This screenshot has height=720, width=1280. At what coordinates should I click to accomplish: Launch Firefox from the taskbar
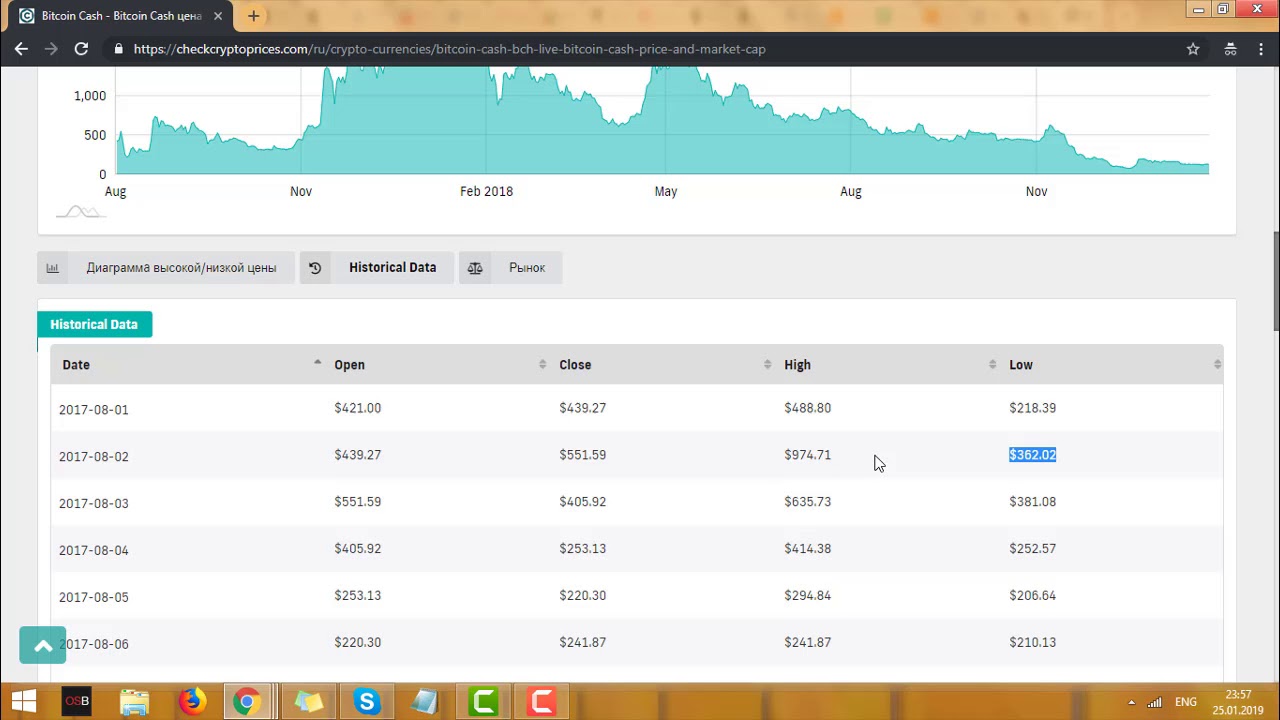(x=192, y=702)
